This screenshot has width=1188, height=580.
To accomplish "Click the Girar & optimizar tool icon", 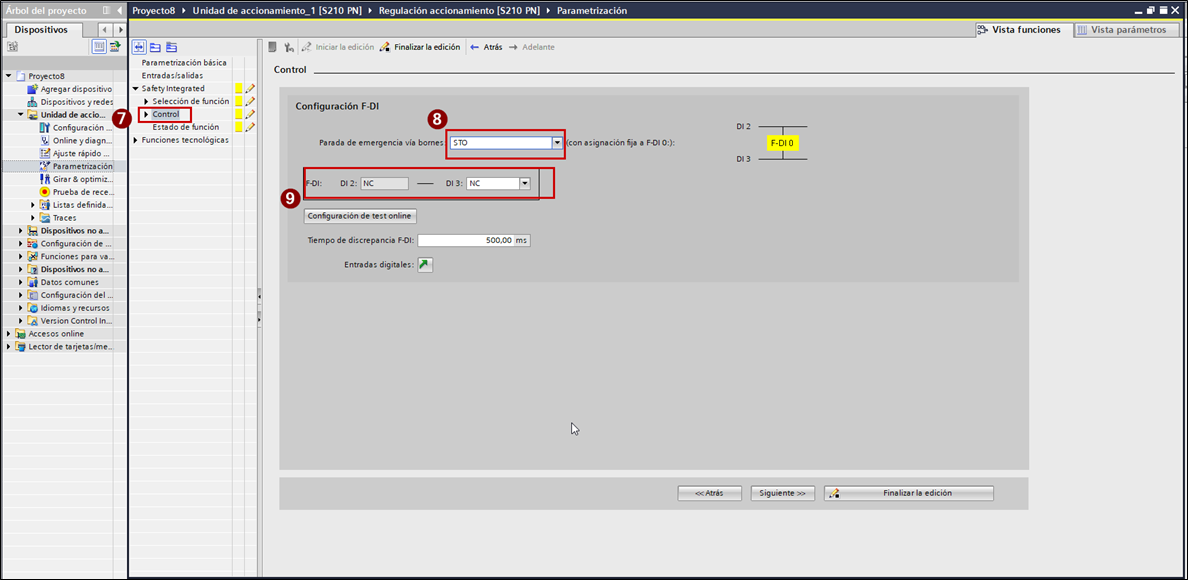I will click(x=45, y=179).
